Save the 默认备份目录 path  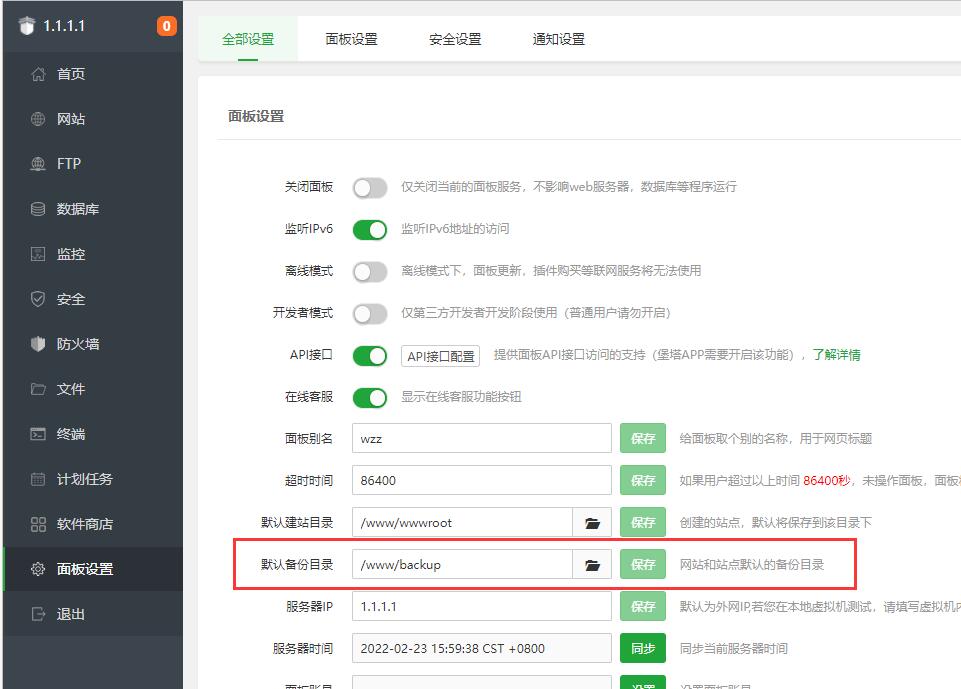[x=643, y=565]
